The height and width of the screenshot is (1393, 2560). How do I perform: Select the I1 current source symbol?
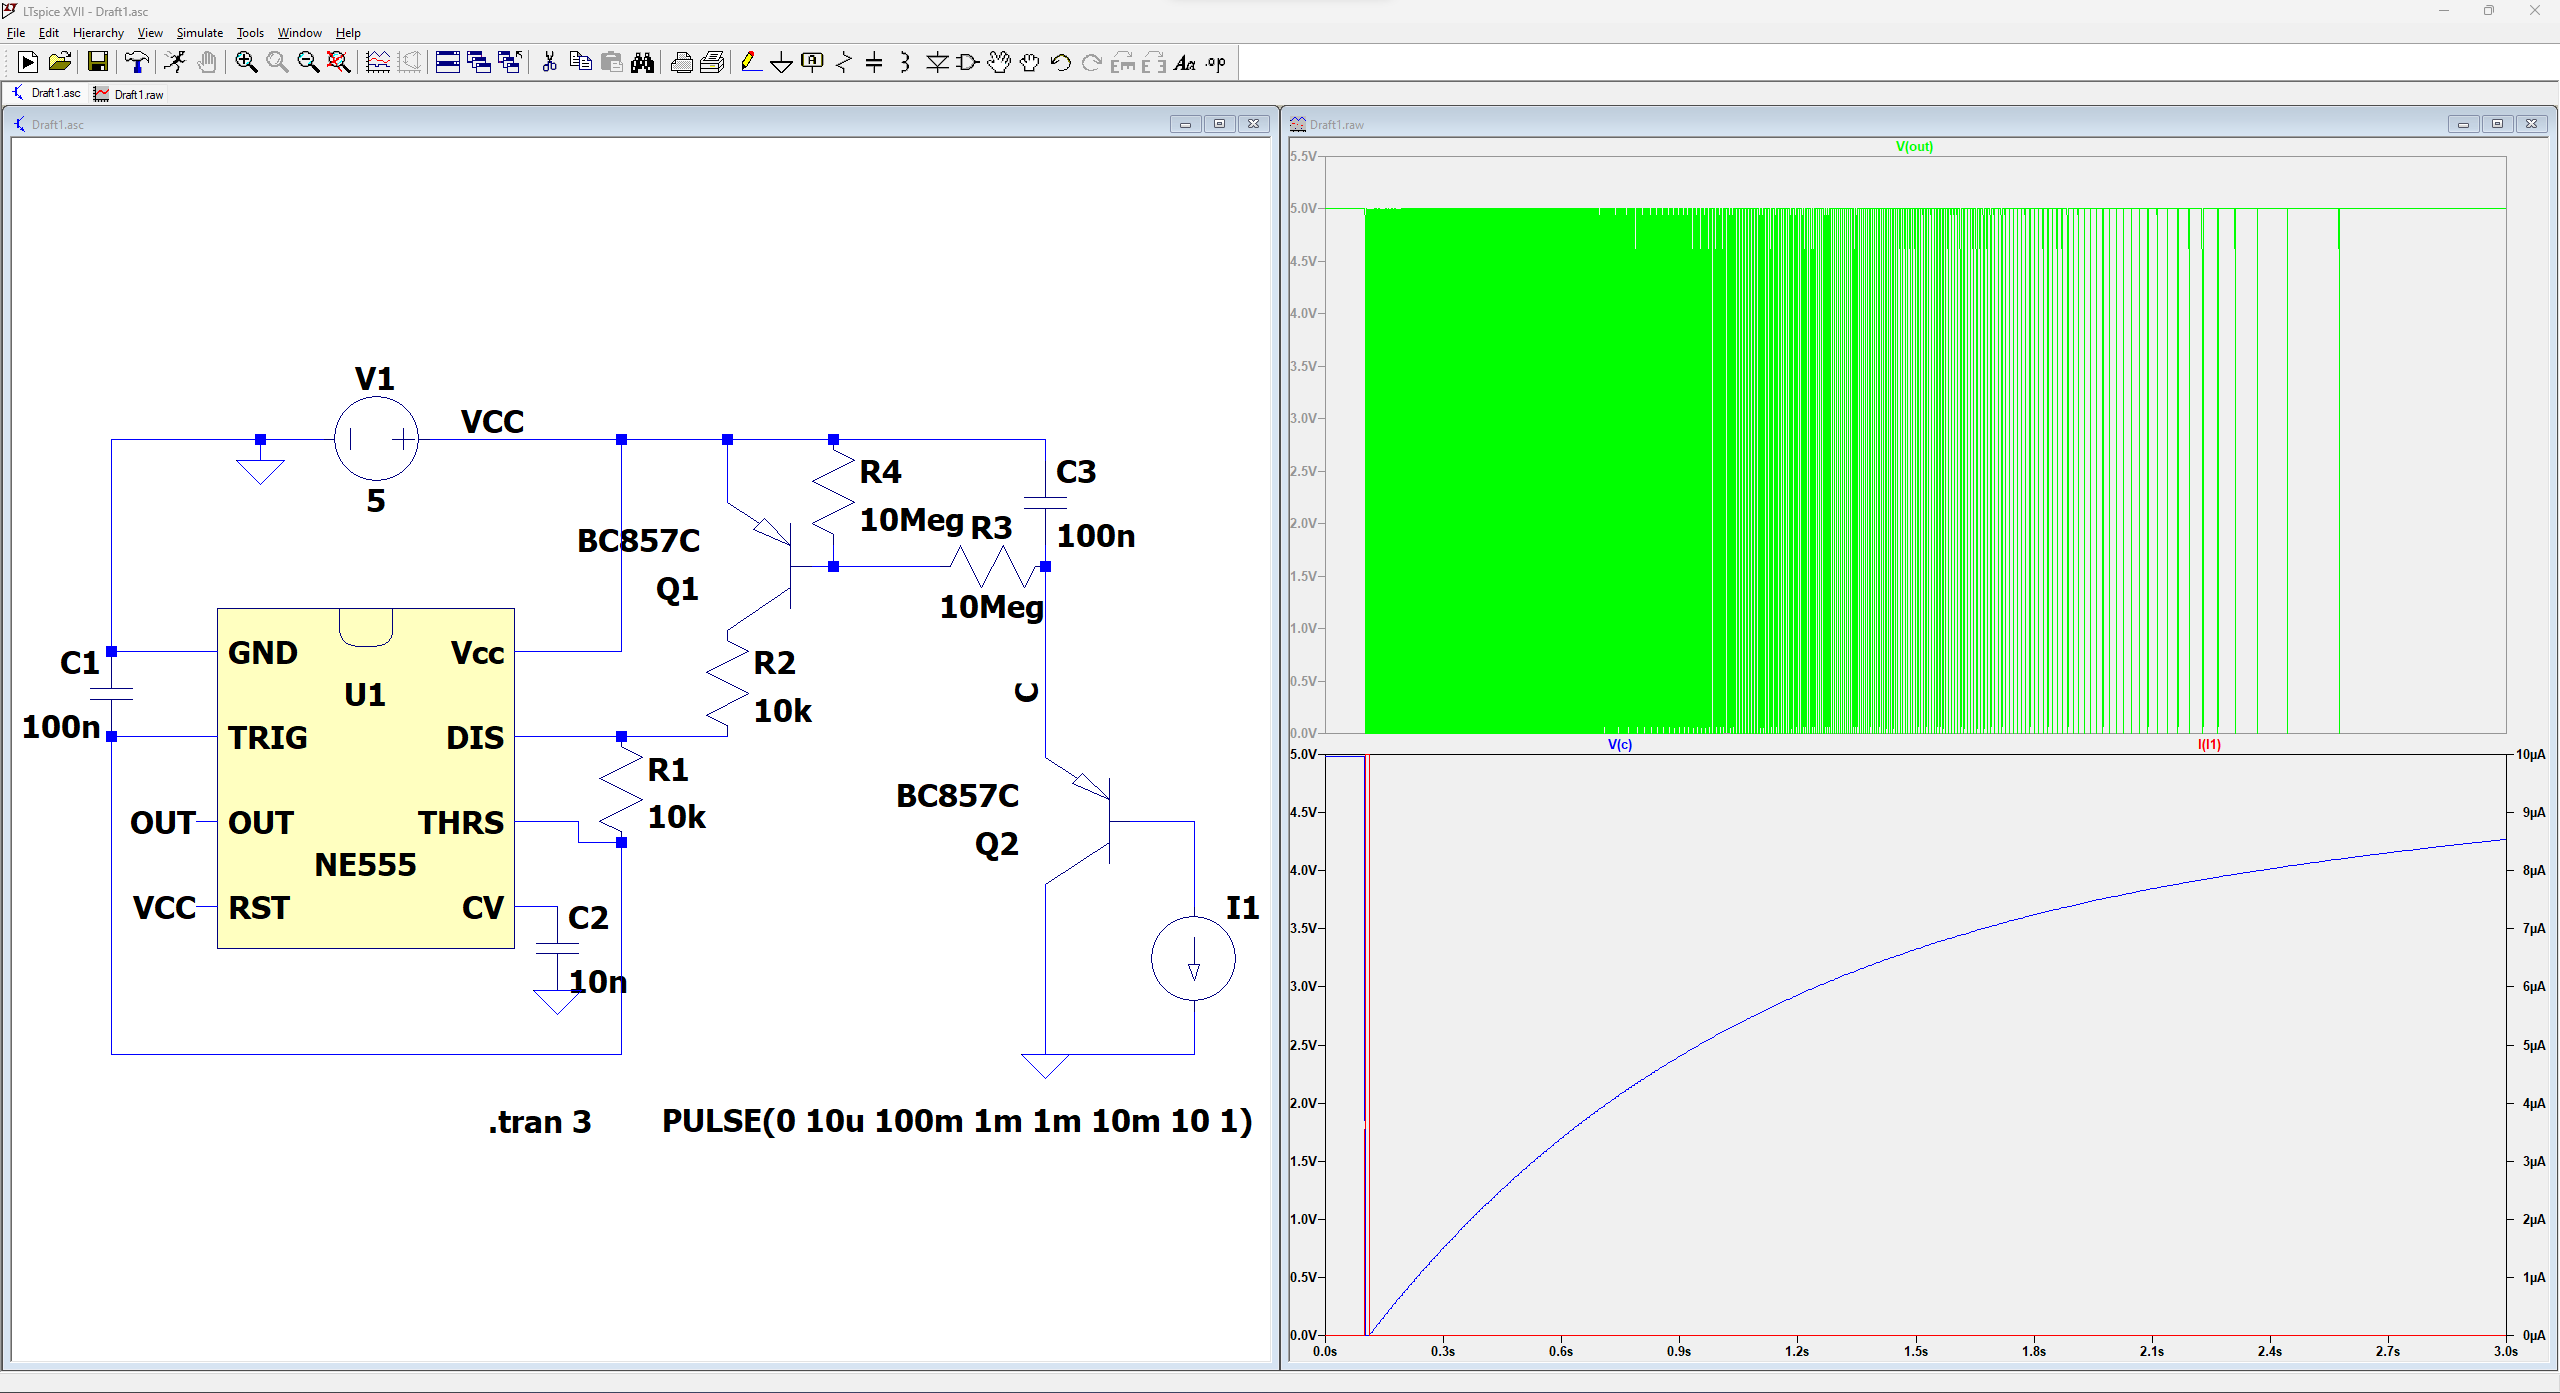(x=1193, y=958)
